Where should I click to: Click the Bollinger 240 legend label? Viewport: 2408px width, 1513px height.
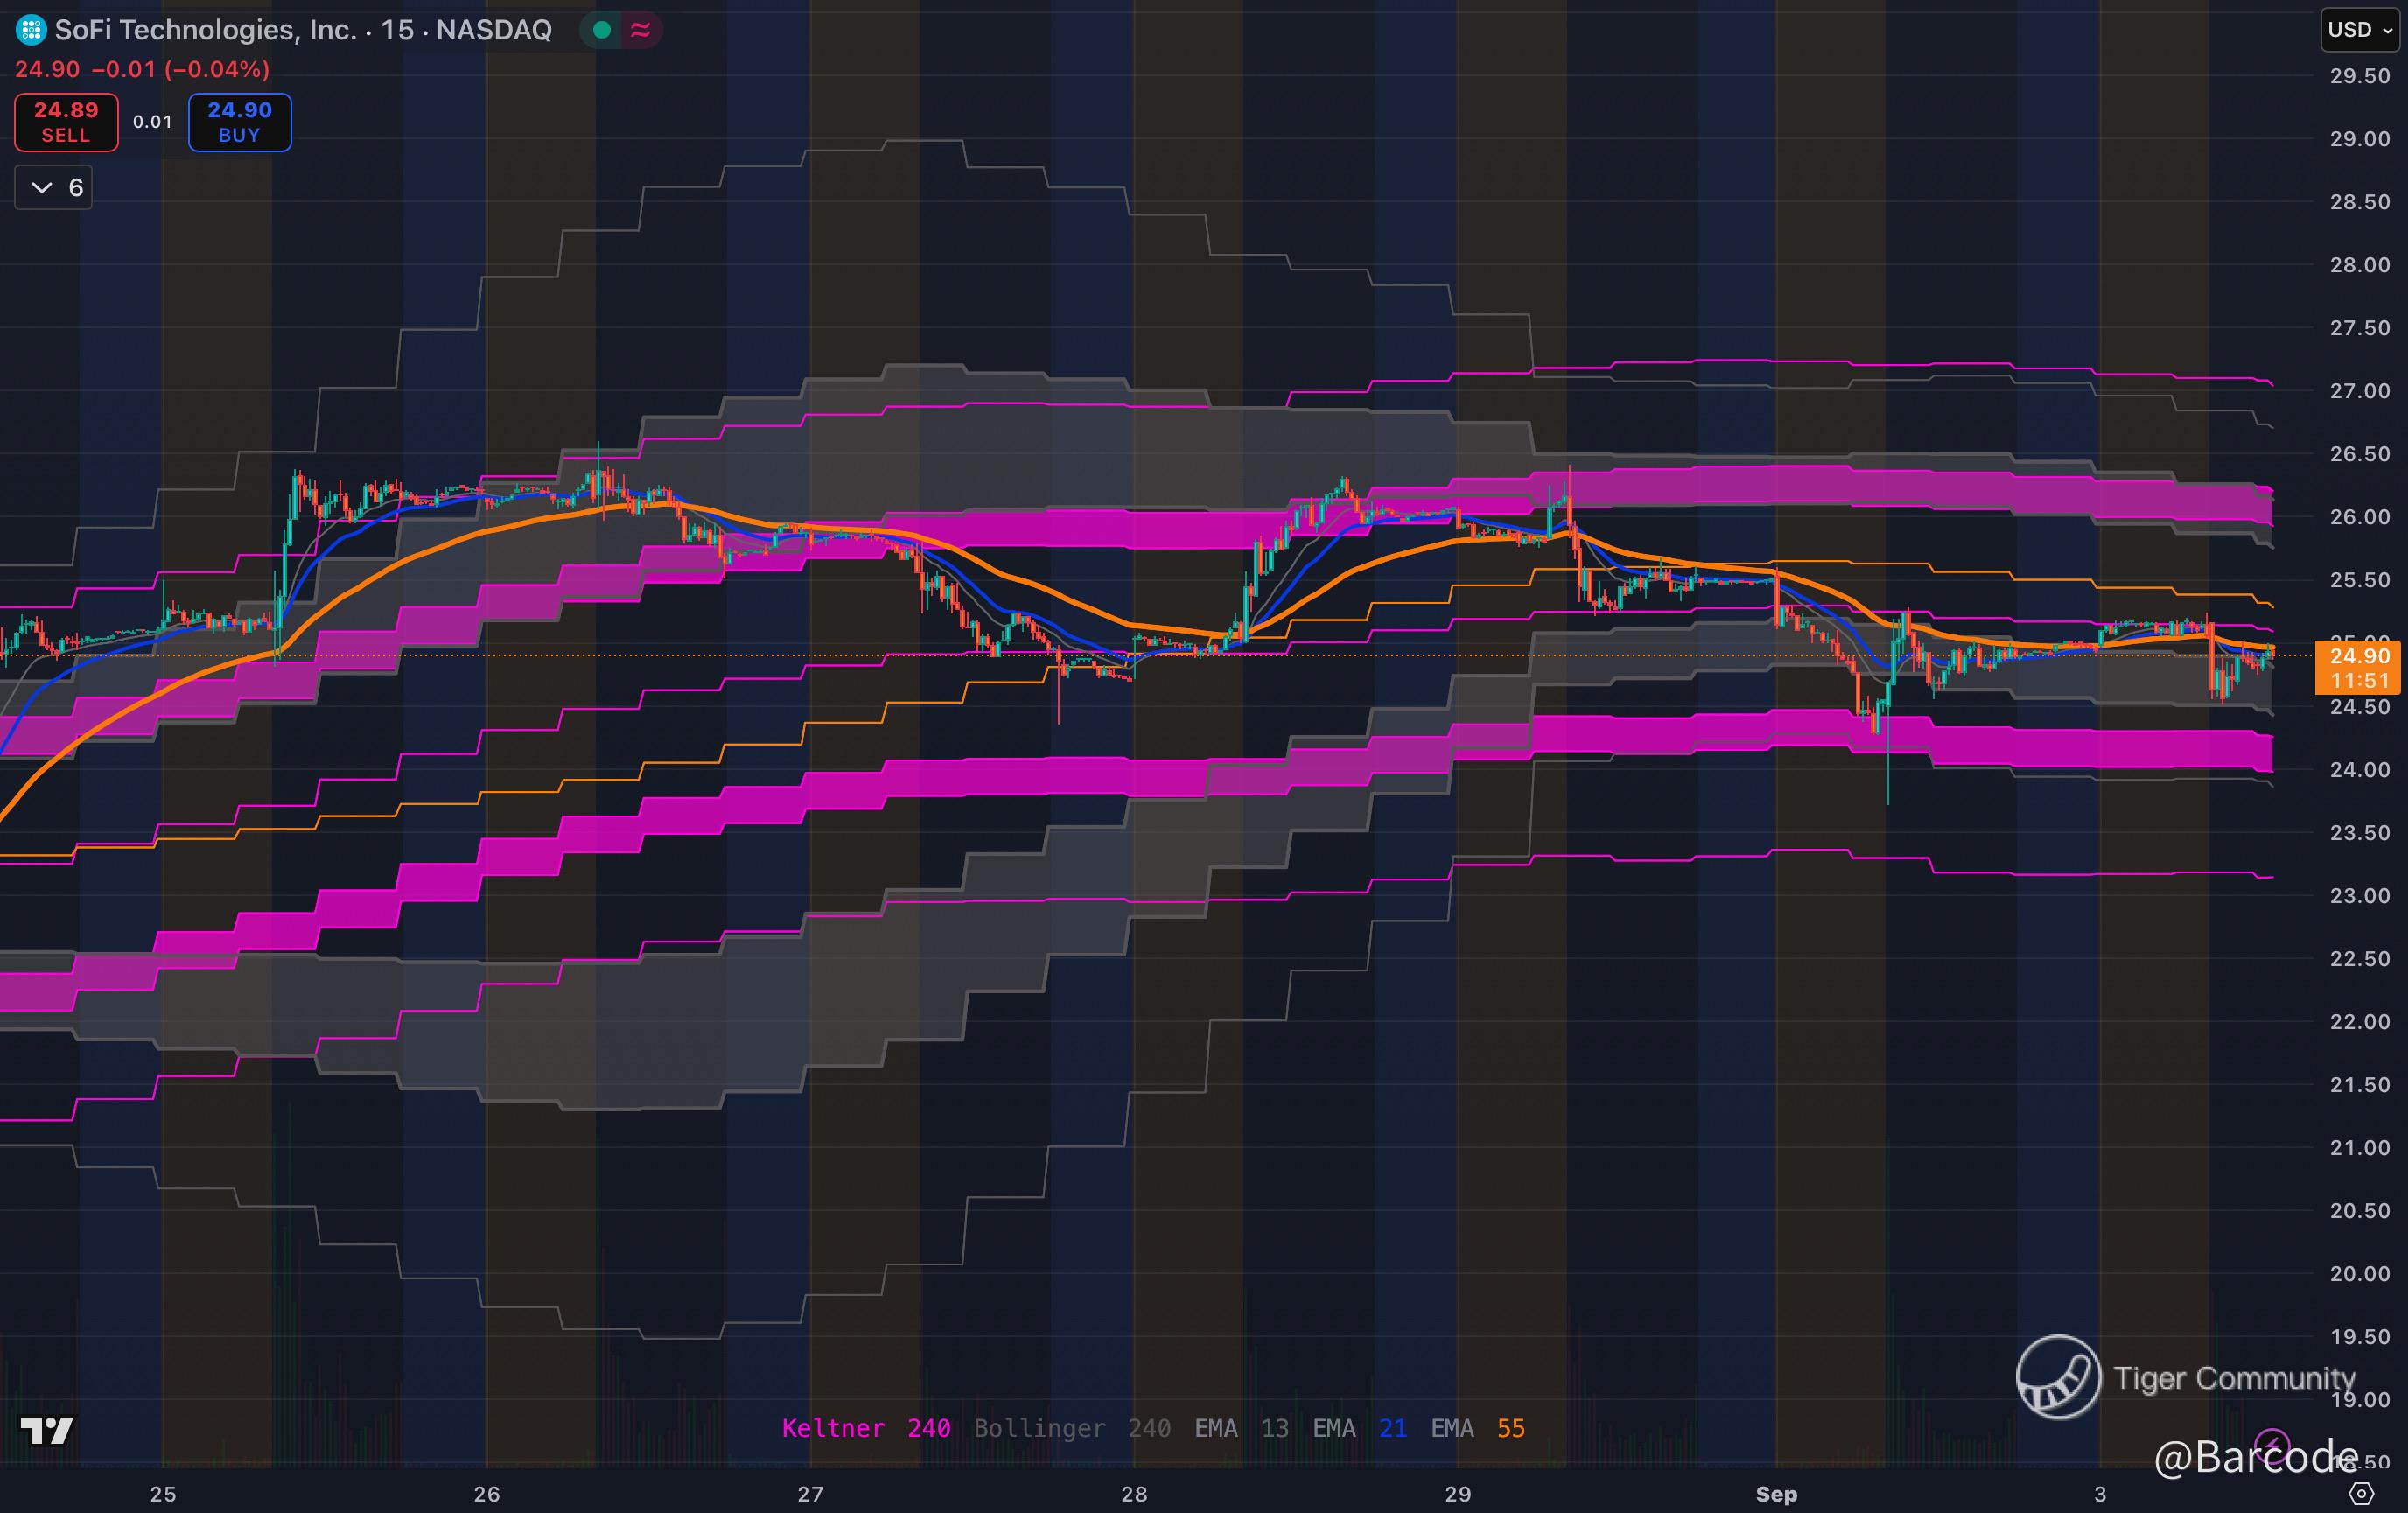1072,1428
